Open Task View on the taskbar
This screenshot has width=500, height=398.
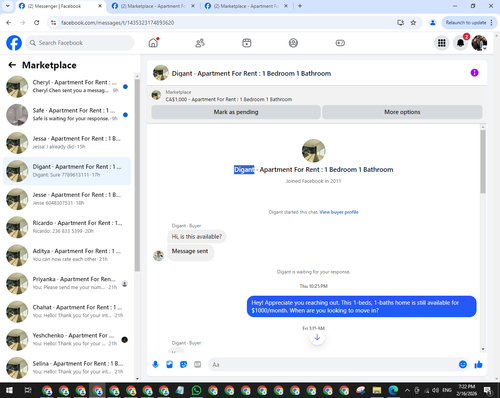click(28, 390)
